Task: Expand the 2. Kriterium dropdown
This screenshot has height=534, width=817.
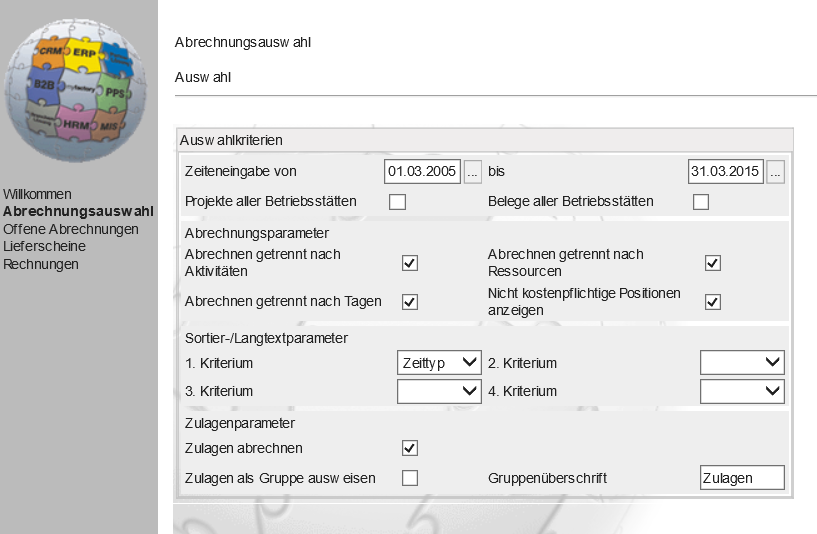Action: click(742, 362)
